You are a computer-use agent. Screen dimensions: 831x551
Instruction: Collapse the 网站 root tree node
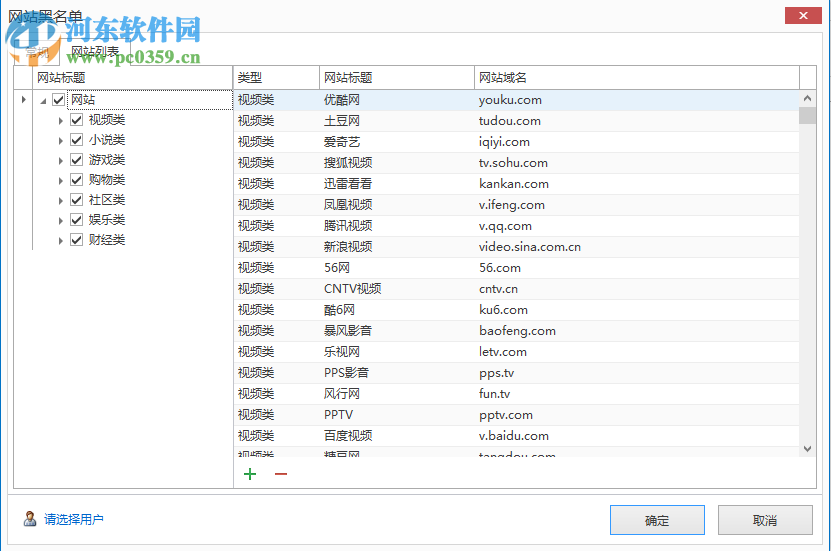click(43, 101)
